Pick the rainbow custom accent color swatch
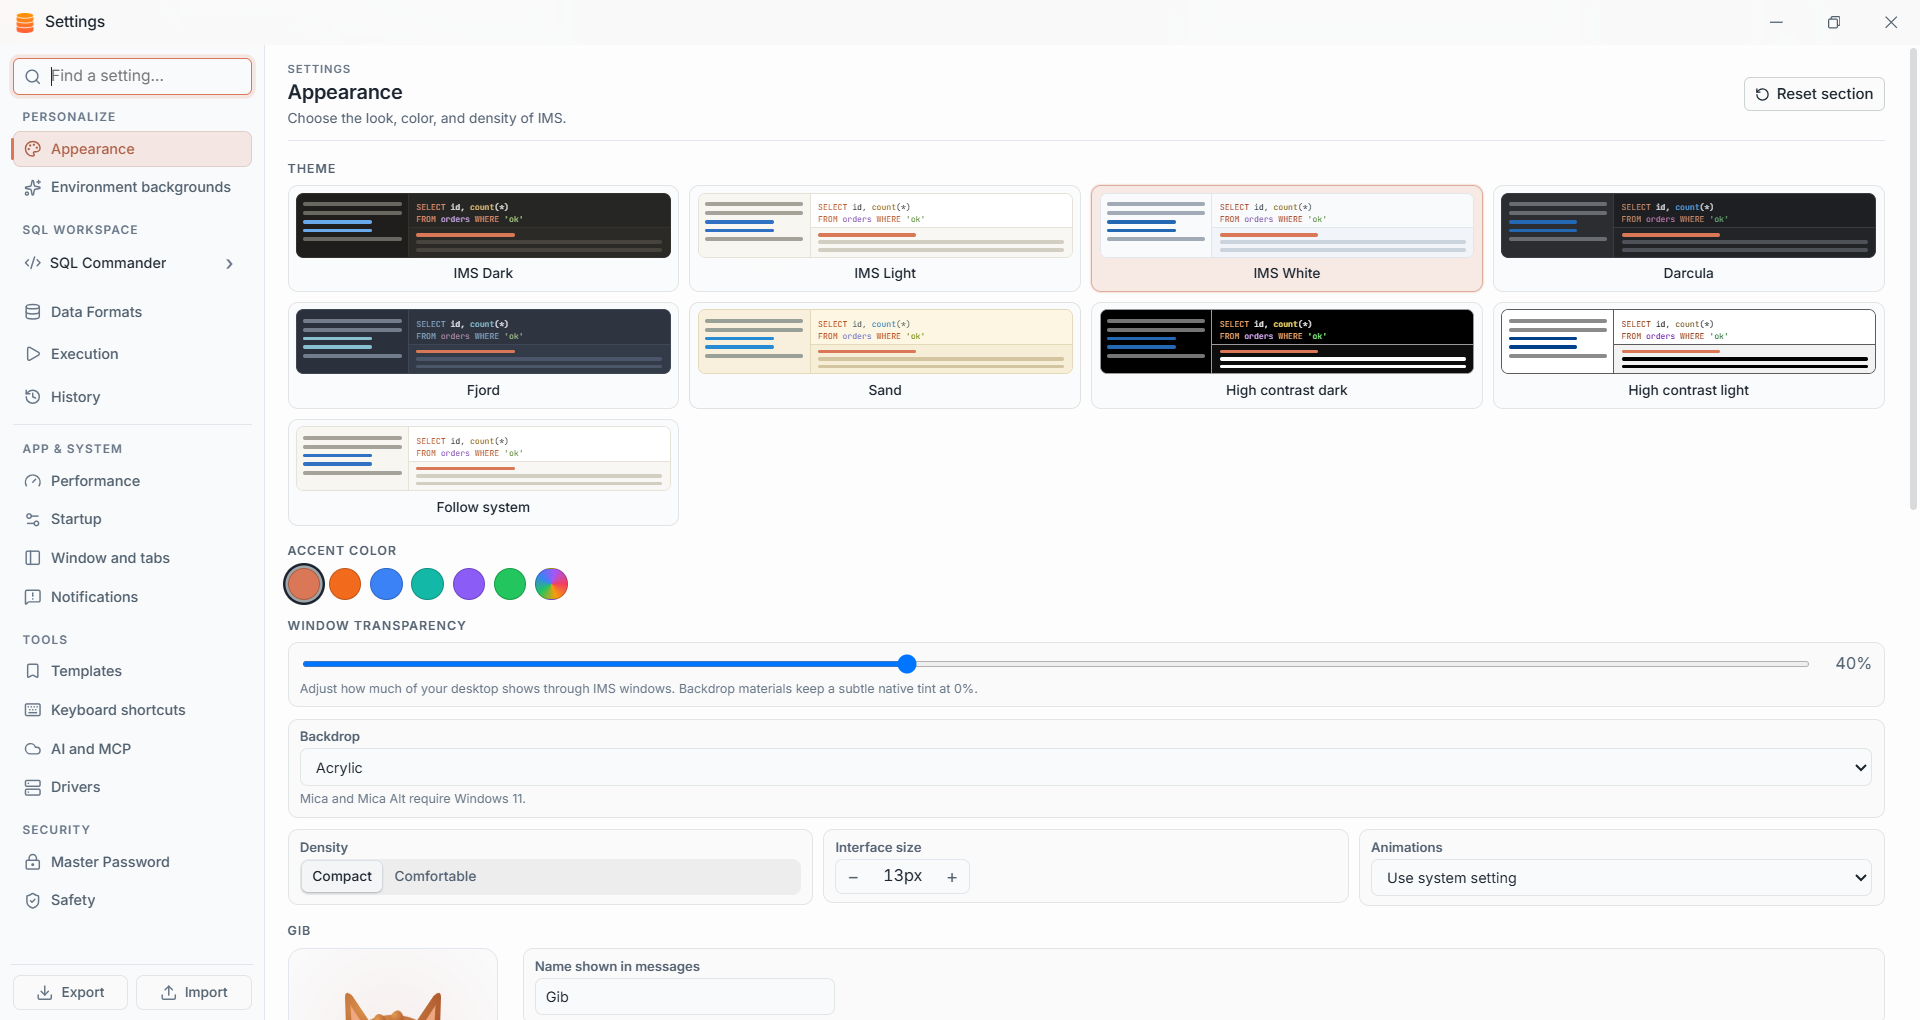Viewport: 1920px width, 1020px height. 551,584
